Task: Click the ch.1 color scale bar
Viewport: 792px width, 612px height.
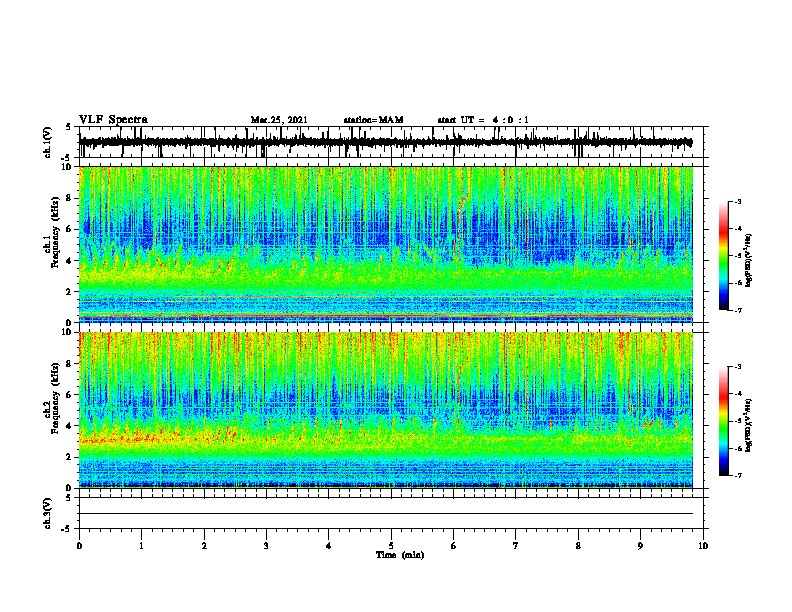Action: tap(724, 256)
